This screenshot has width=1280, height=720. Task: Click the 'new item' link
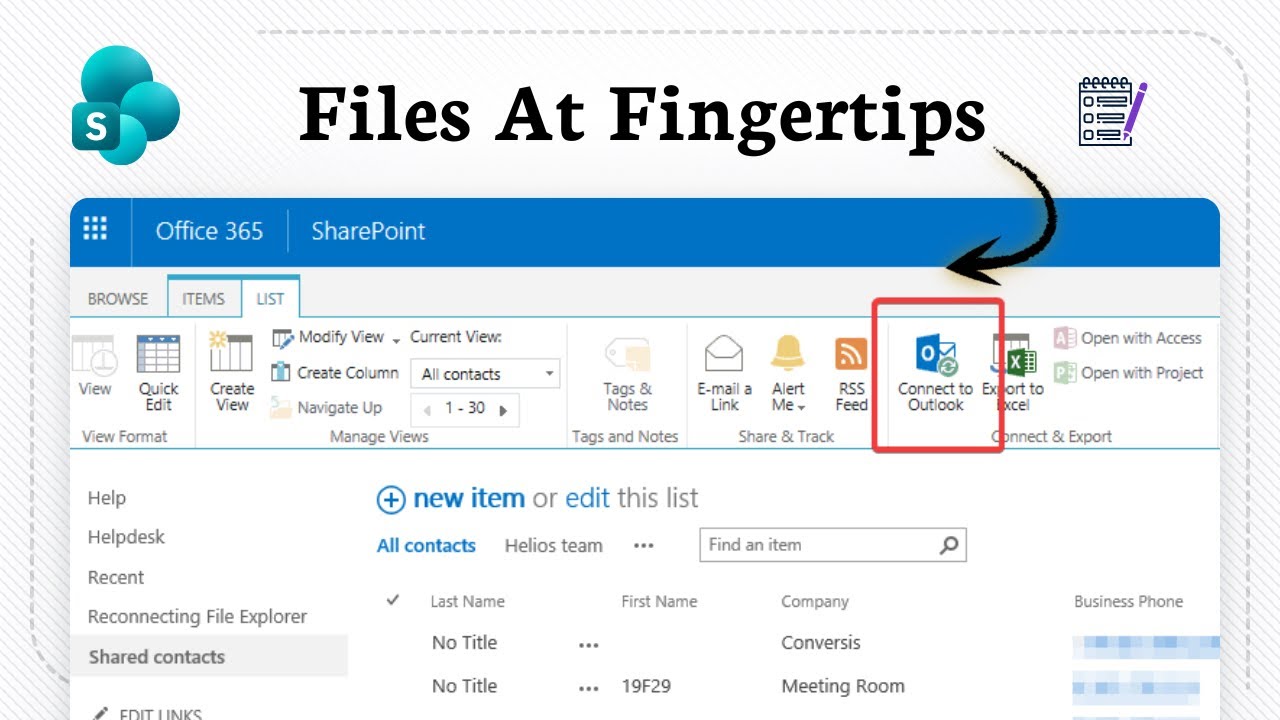[469, 498]
